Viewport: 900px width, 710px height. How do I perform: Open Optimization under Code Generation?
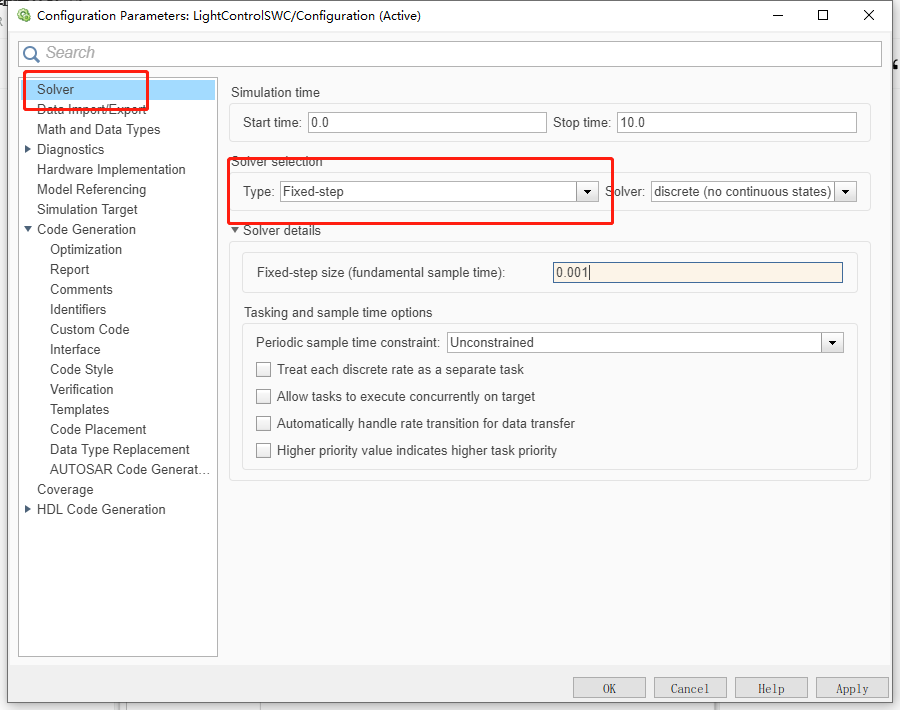(x=86, y=250)
